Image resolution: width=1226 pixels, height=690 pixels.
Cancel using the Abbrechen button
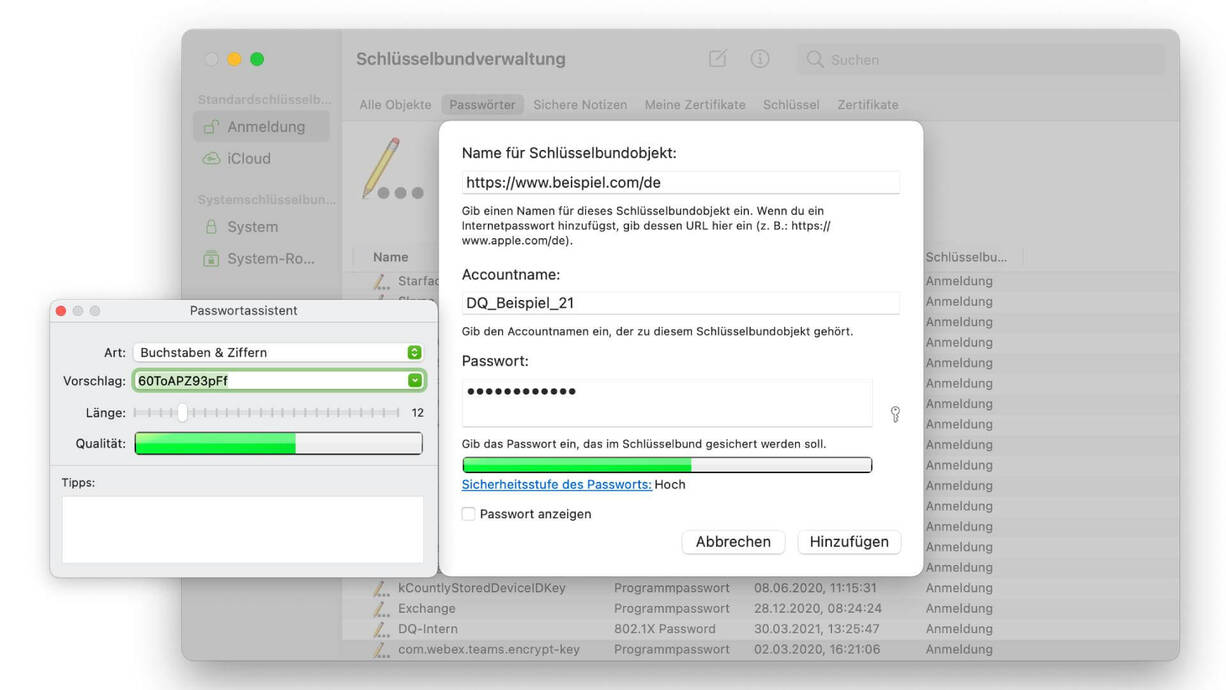coord(733,541)
